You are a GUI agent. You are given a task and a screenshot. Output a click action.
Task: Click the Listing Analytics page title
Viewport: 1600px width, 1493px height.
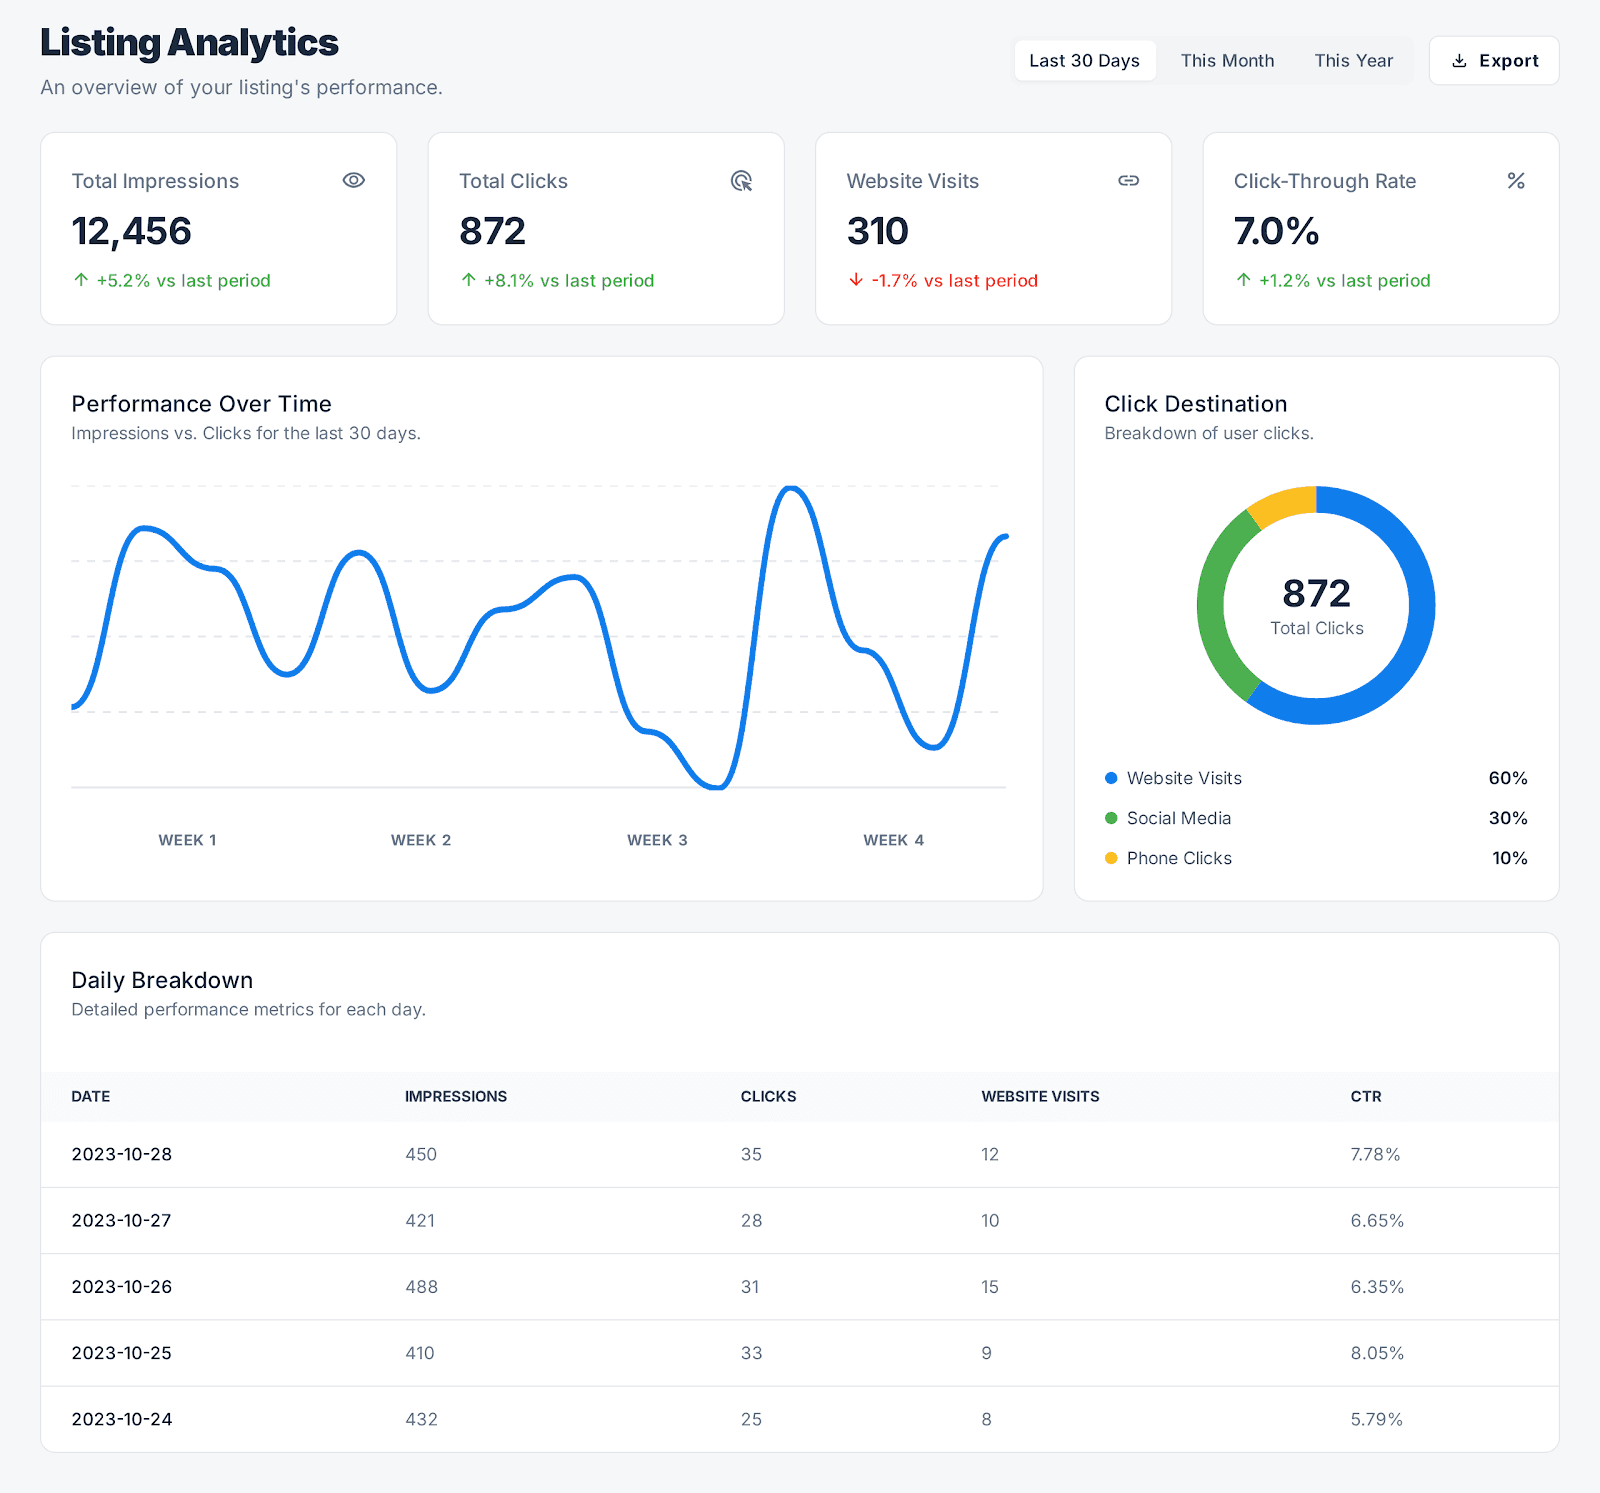189,42
